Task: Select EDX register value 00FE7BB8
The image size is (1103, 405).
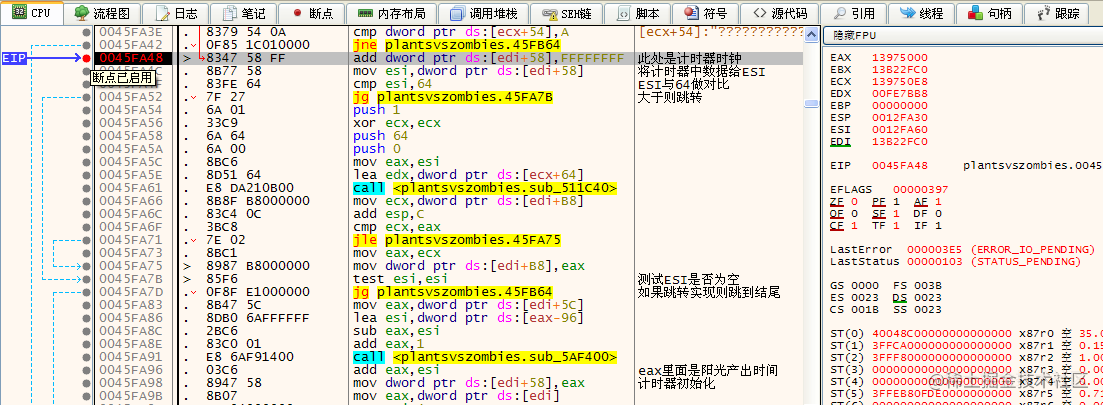Action: coord(900,92)
